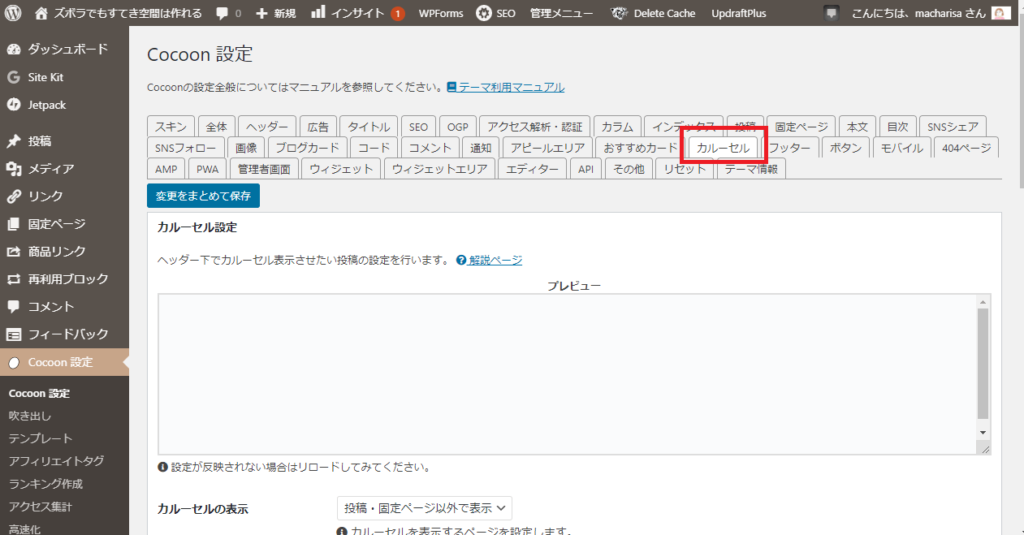Switch to the AMP tab
The image size is (1024, 535).
point(166,169)
